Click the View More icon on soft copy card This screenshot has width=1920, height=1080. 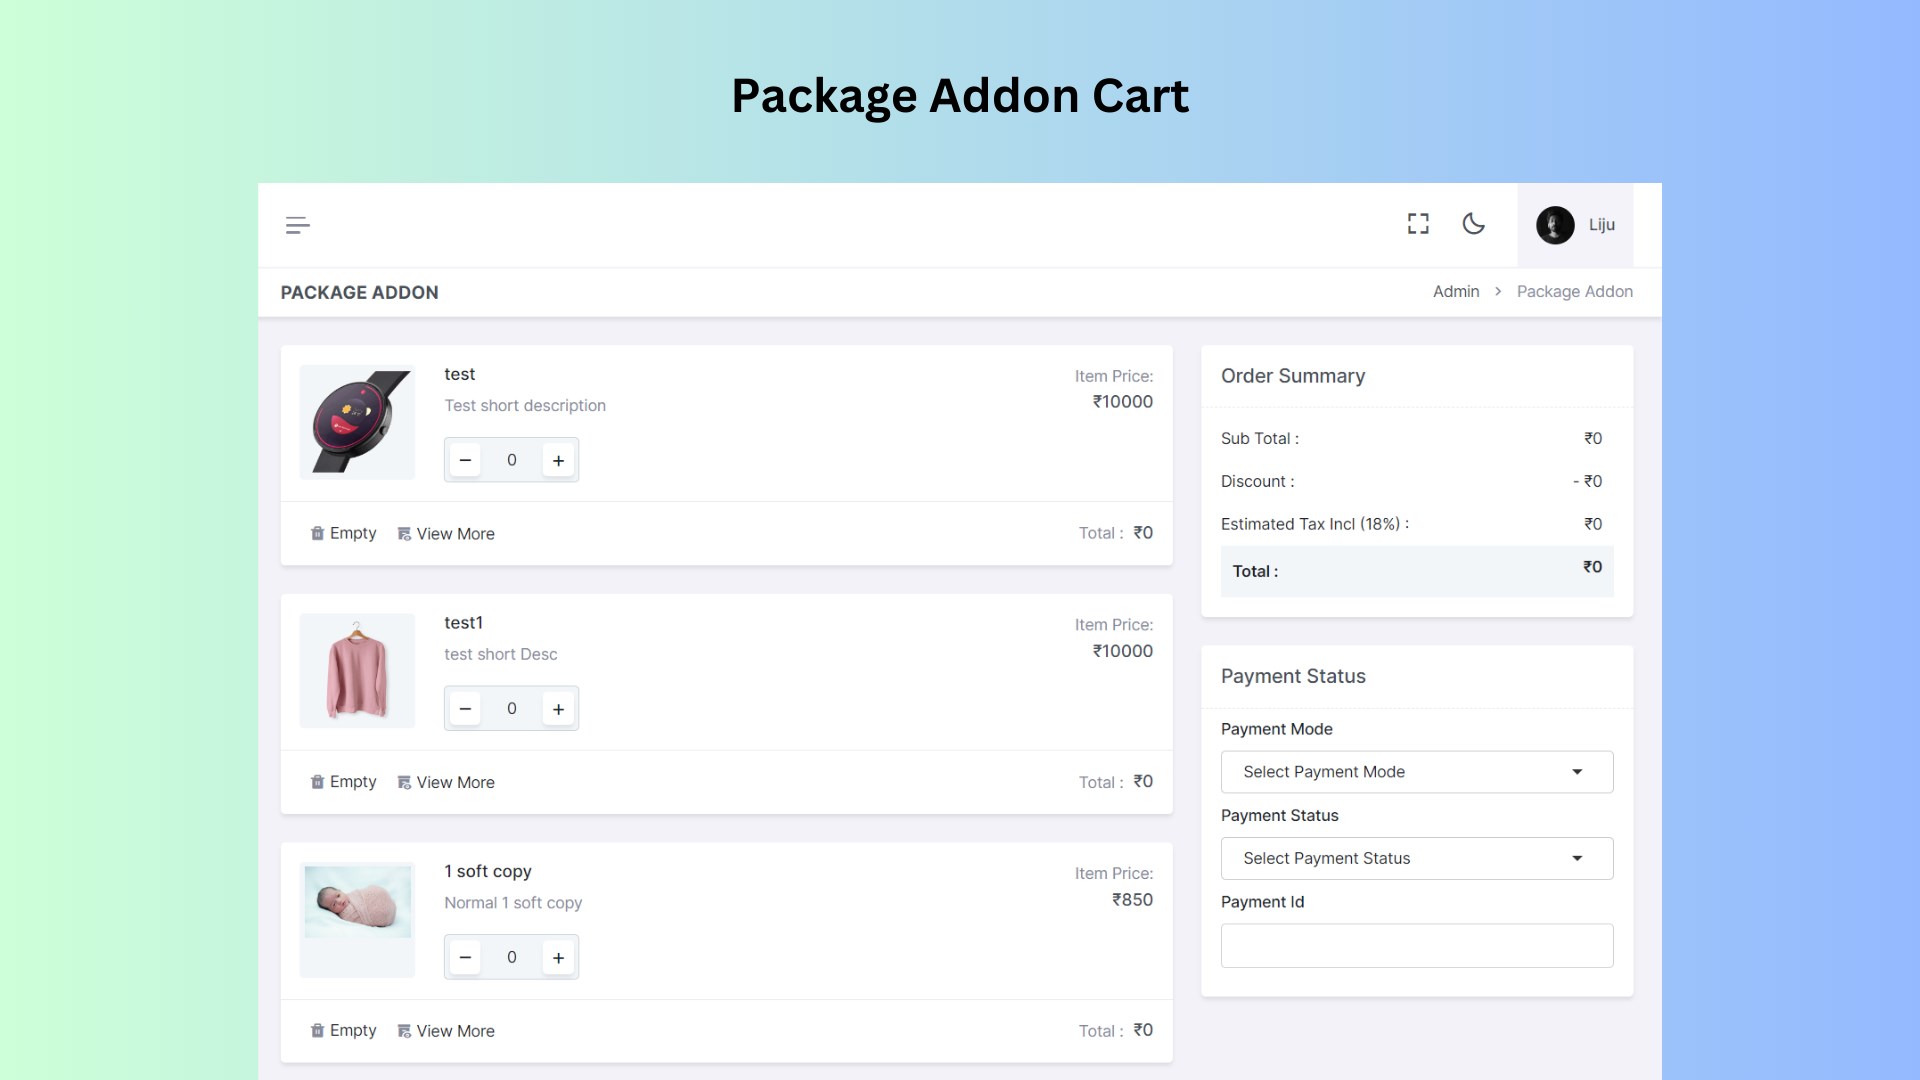coord(404,1030)
